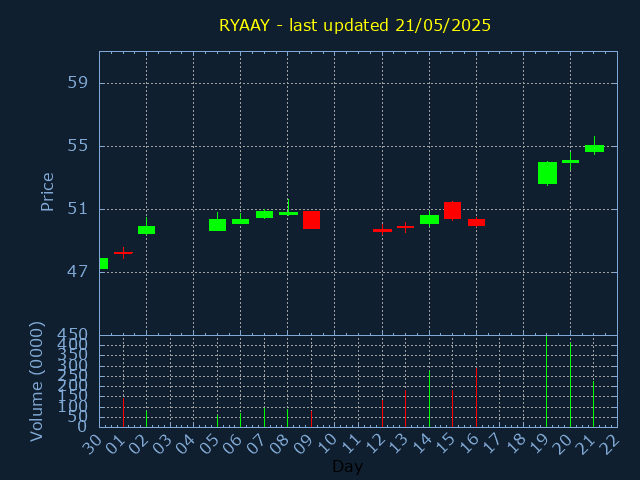Click the green volume bar for day 05

click(218, 421)
